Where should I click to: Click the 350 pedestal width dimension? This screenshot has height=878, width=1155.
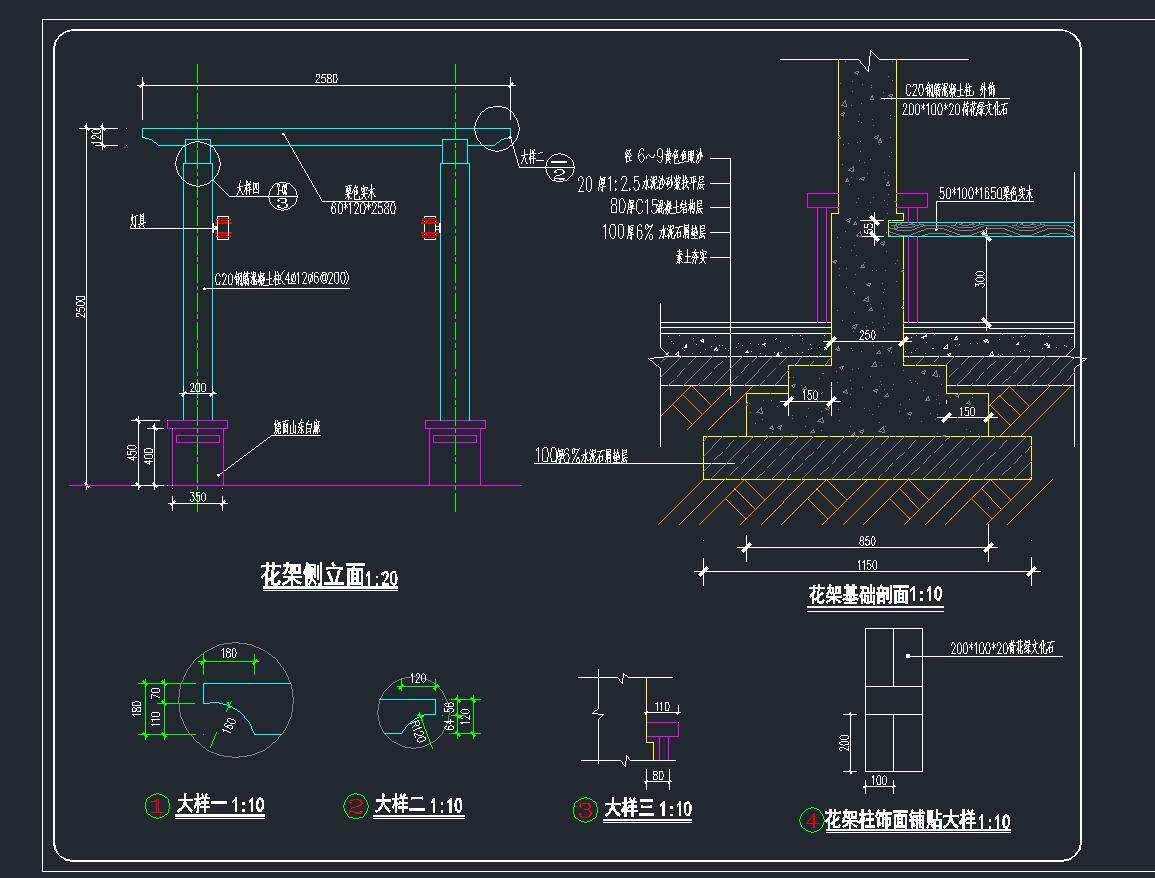(x=197, y=496)
